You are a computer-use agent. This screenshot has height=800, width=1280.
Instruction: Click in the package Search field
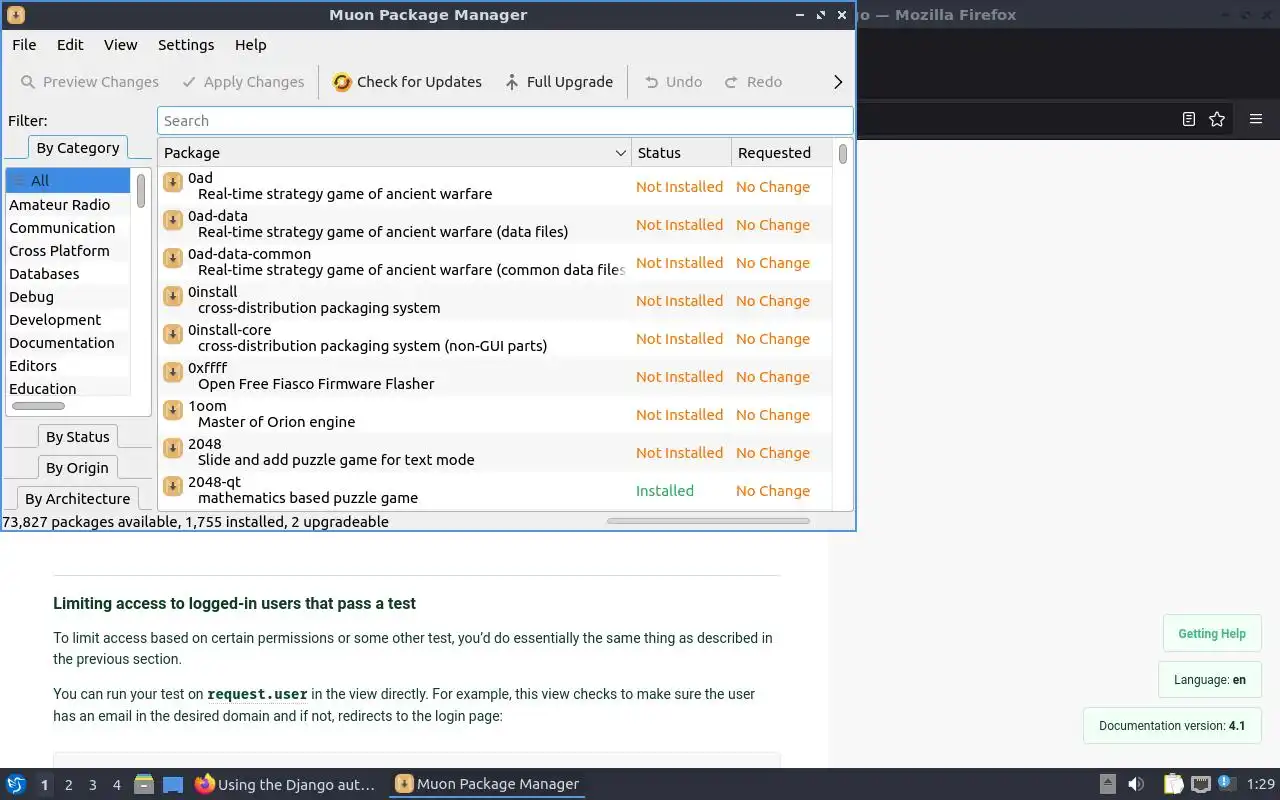pyautogui.click(x=505, y=121)
